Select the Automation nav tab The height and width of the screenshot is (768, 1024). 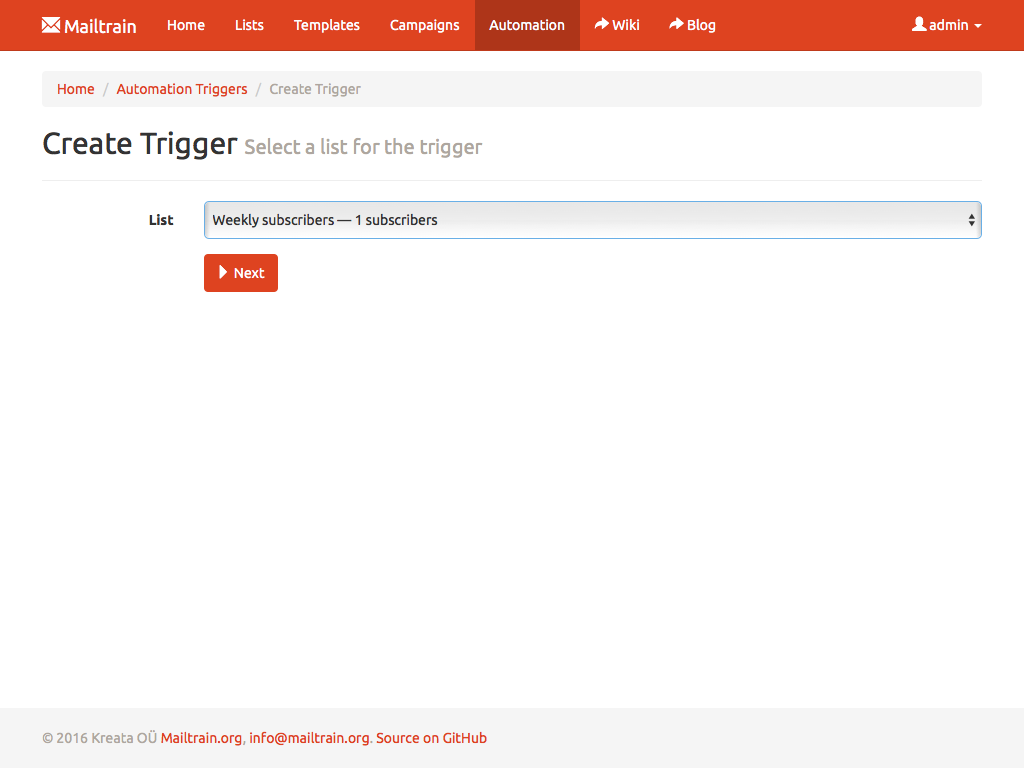(x=526, y=25)
